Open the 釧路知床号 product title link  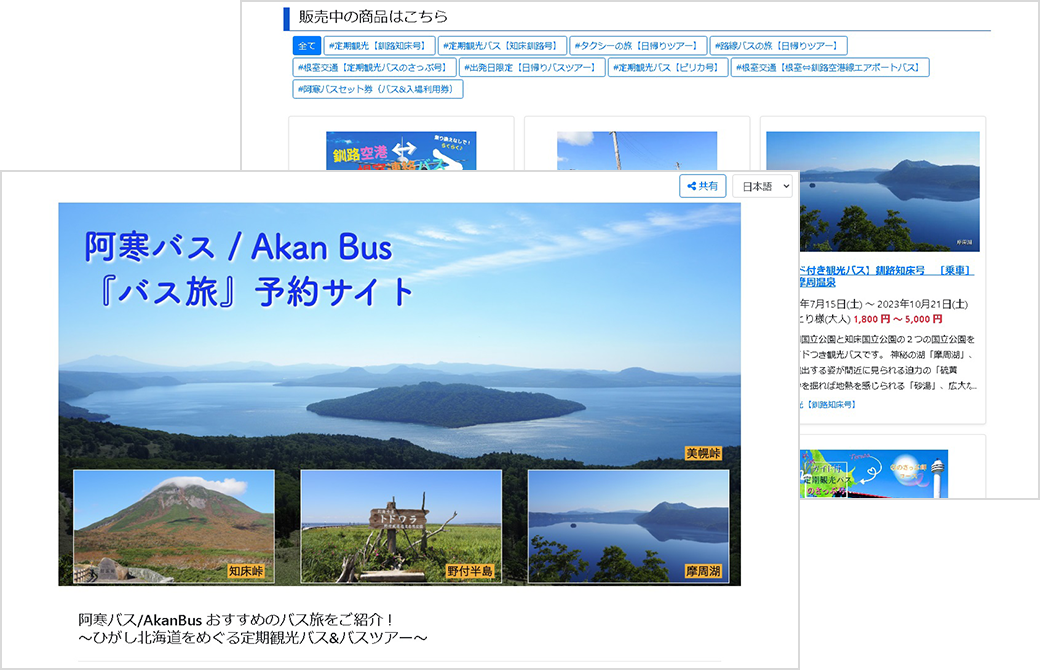[x=886, y=276]
